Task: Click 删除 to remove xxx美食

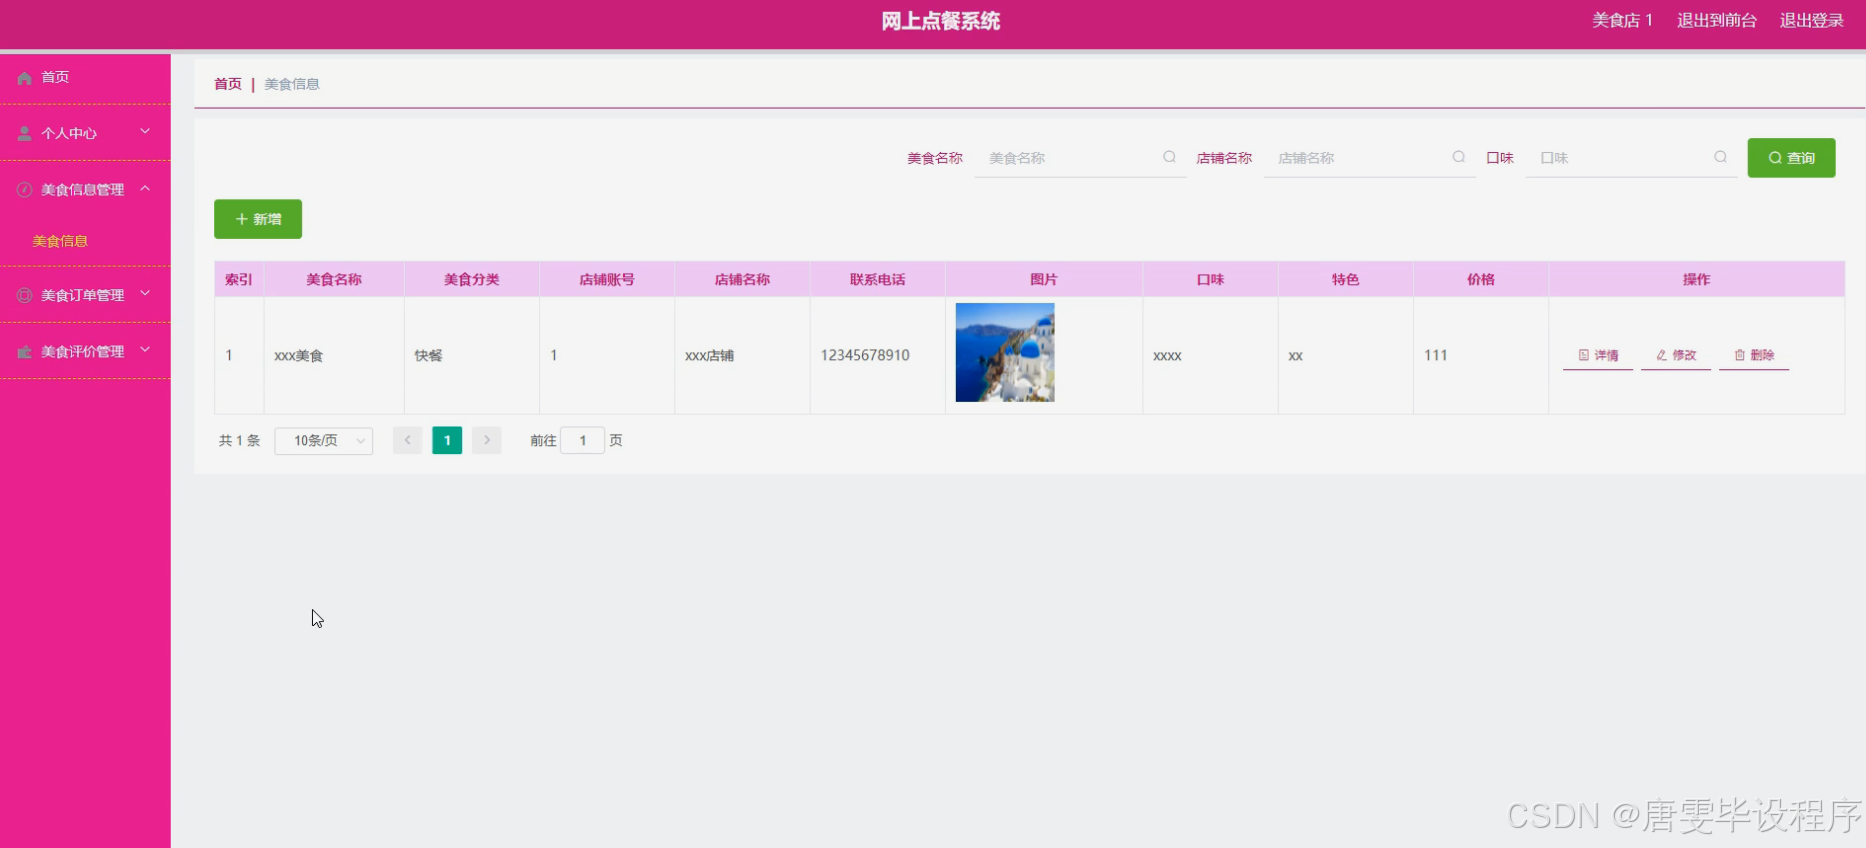Action: (x=1754, y=355)
